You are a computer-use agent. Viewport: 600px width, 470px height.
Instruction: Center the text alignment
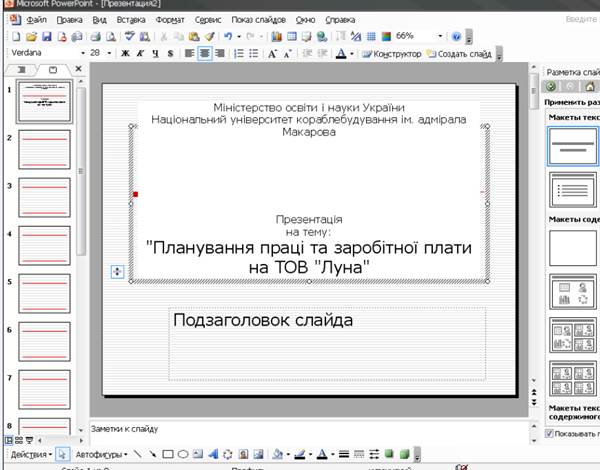pos(204,54)
